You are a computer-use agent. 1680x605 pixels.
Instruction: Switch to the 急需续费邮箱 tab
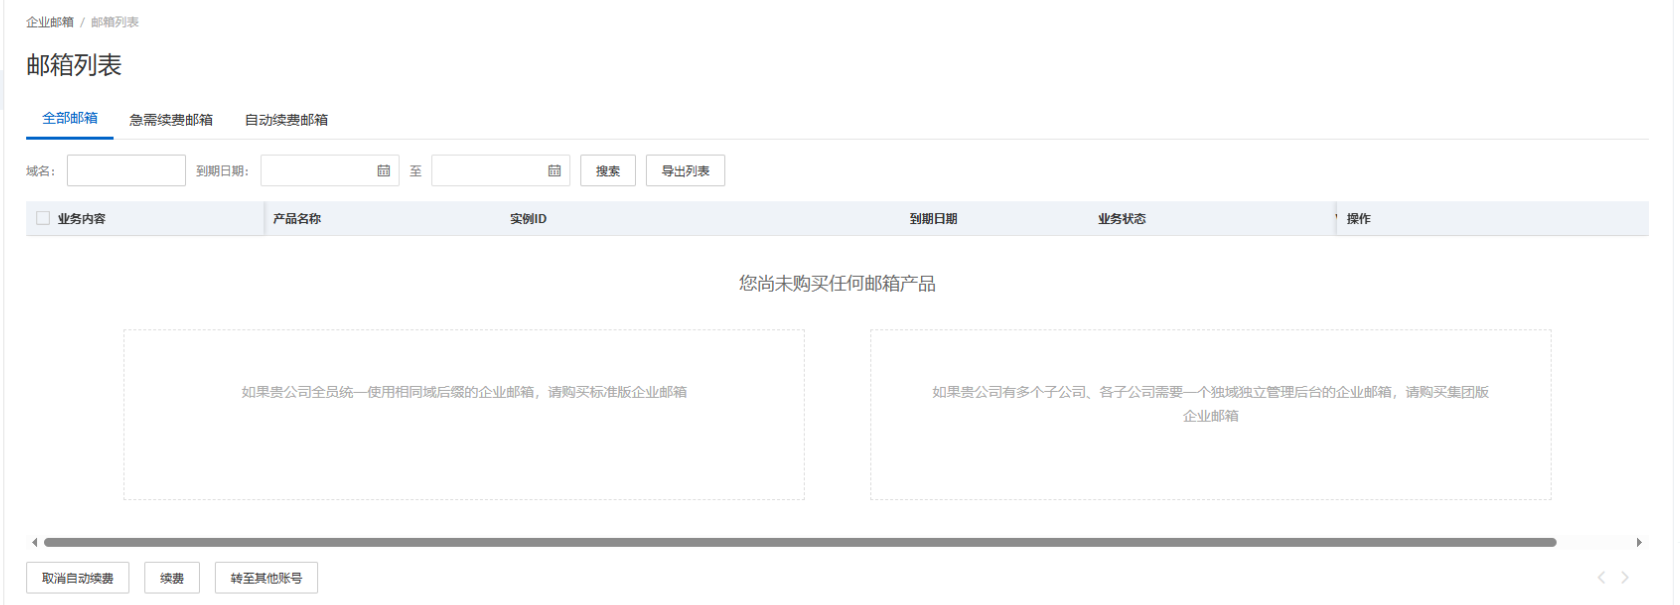pos(171,120)
